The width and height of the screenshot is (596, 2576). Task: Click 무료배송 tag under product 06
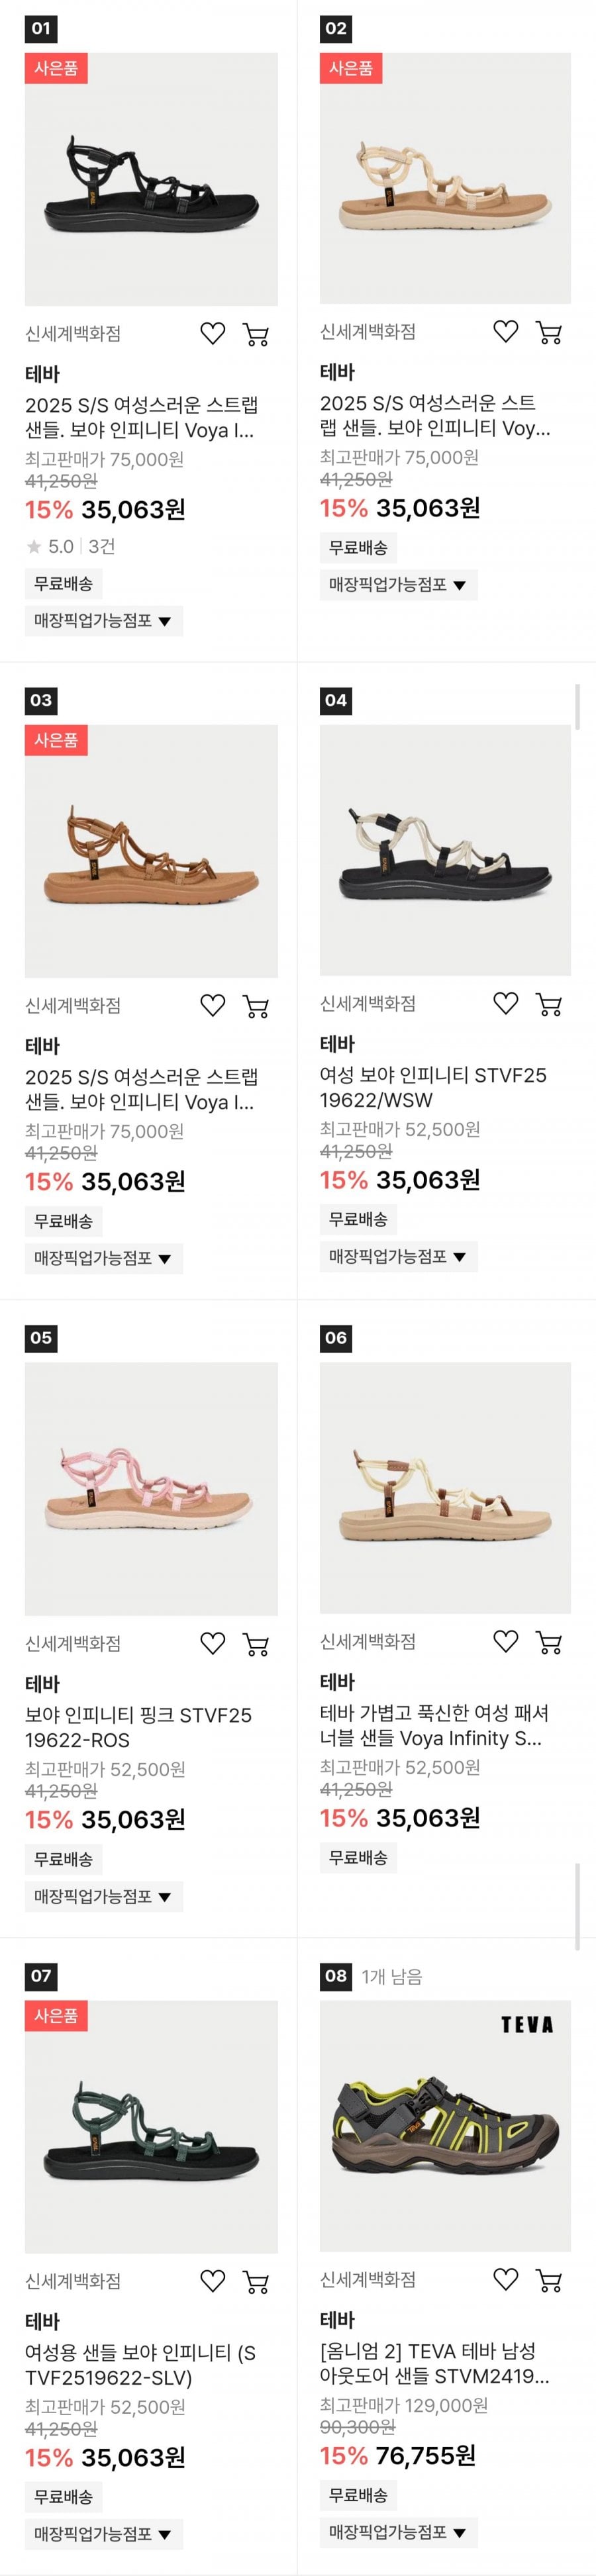pyautogui.click(x=358, y=1858)
